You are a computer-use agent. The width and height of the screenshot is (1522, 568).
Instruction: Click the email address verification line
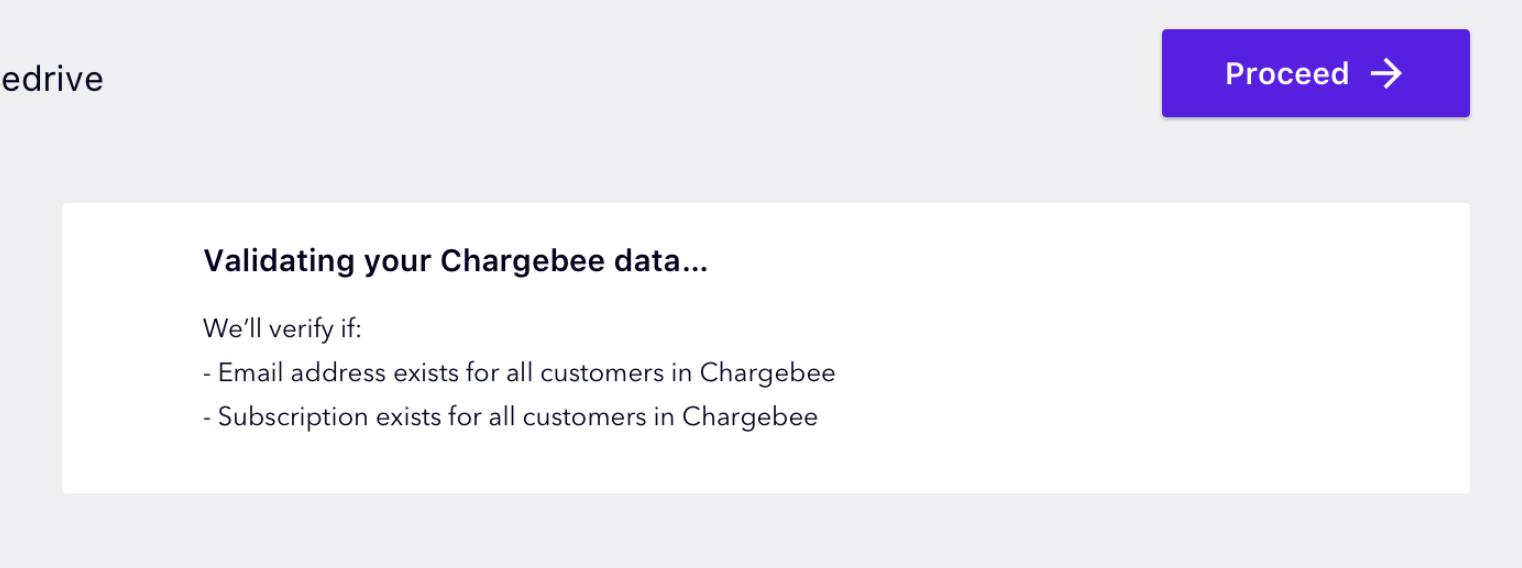click(x=519, y=373)
